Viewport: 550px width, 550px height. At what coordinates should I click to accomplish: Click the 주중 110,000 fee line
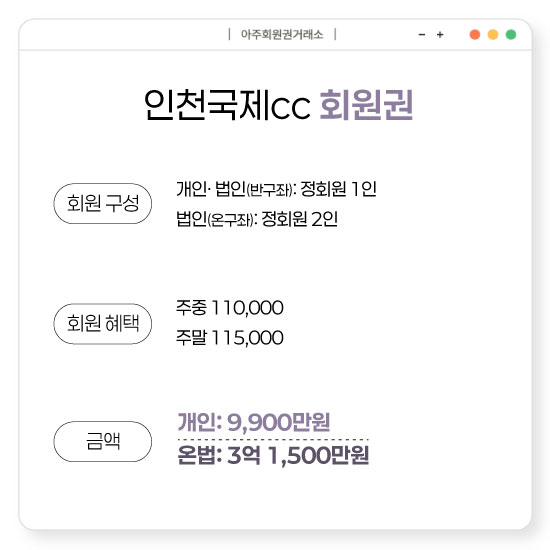pos(230,308)
